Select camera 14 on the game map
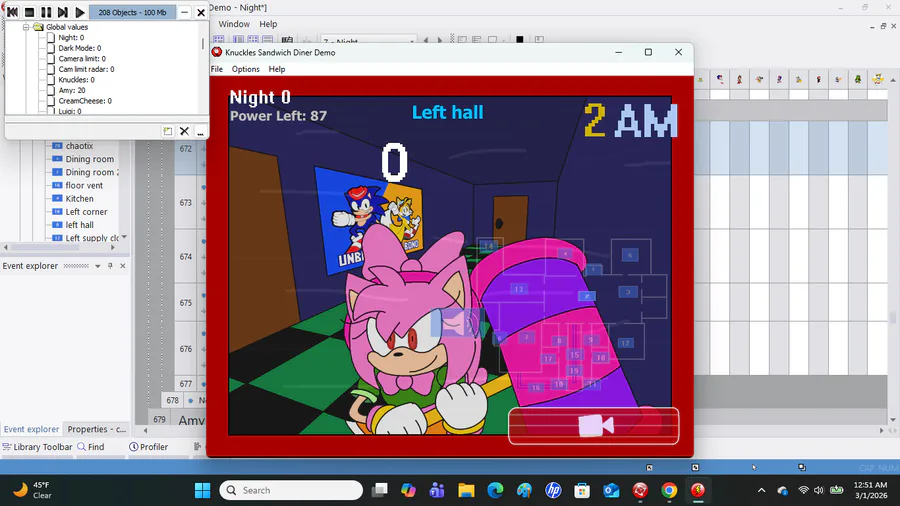 click(x=488, y=246)
